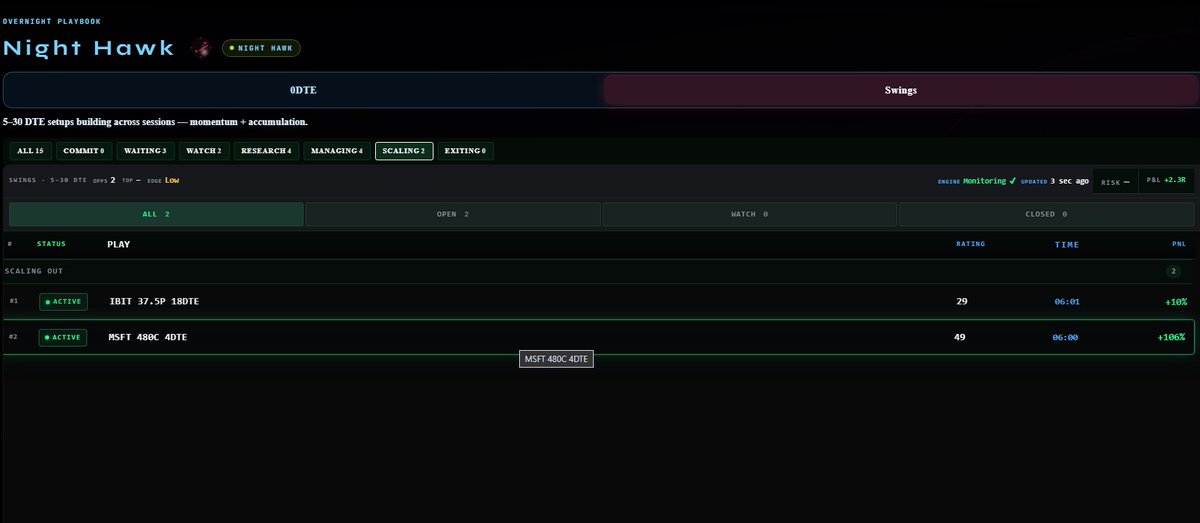The width and height of the screenshot is (1200, 523).
Task: Sort by the RATING column header
Action: pyautogui.click(x=970, y=244)
